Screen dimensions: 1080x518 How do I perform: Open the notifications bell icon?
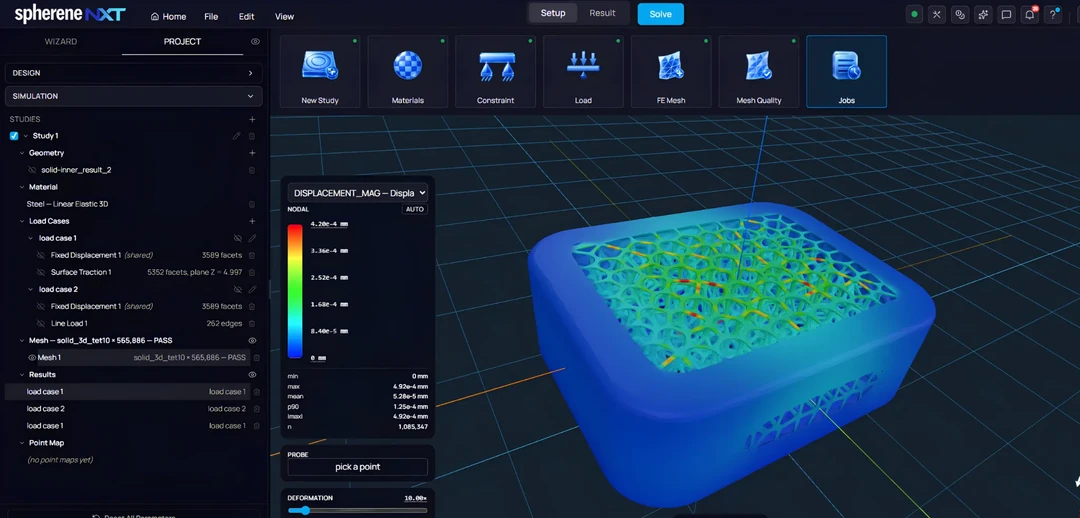(1030, 14)
